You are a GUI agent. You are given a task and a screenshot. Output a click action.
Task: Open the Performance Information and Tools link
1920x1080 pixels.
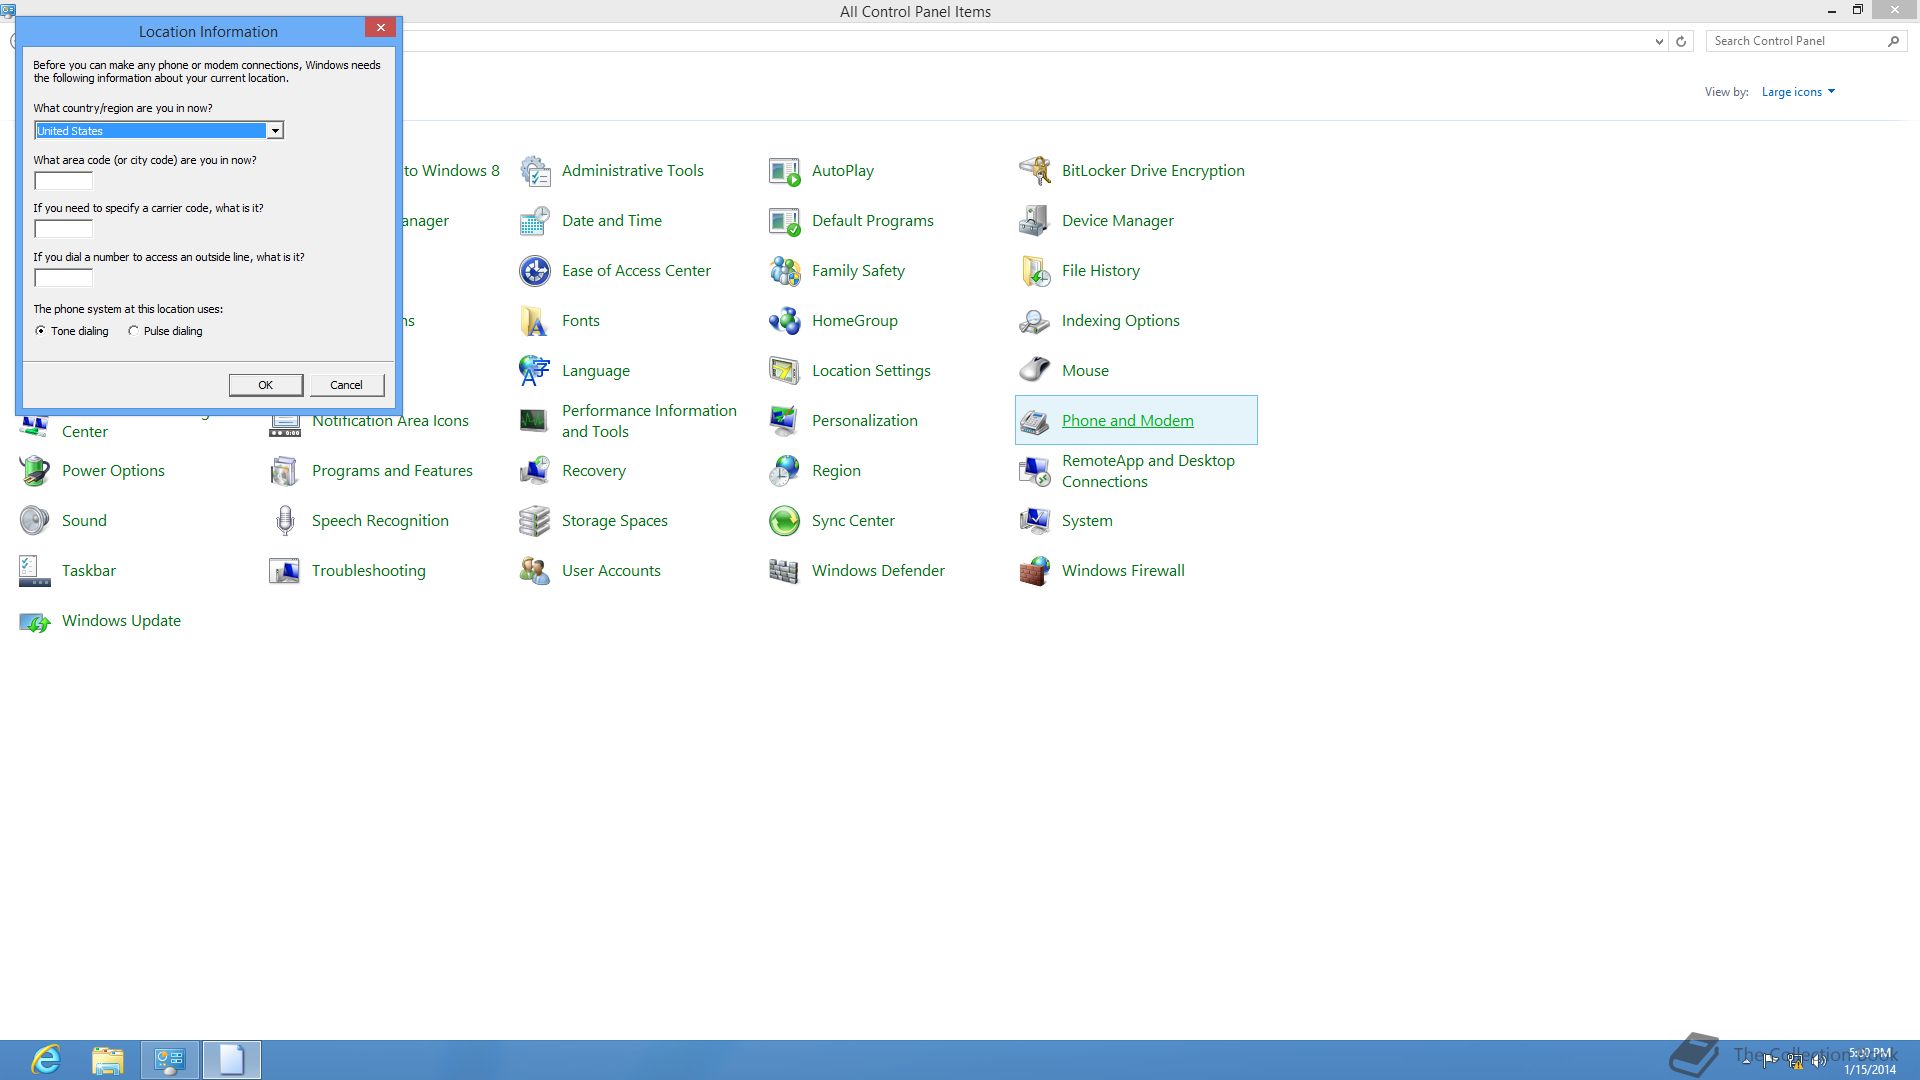(649, 421)
